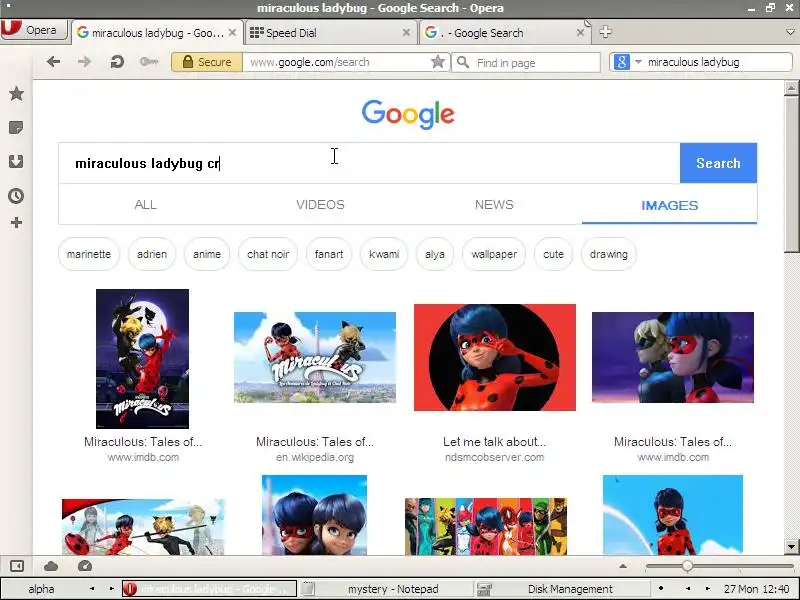
Task: Click the Opera Turbo speedometer icon
Action: pos(85,566)
